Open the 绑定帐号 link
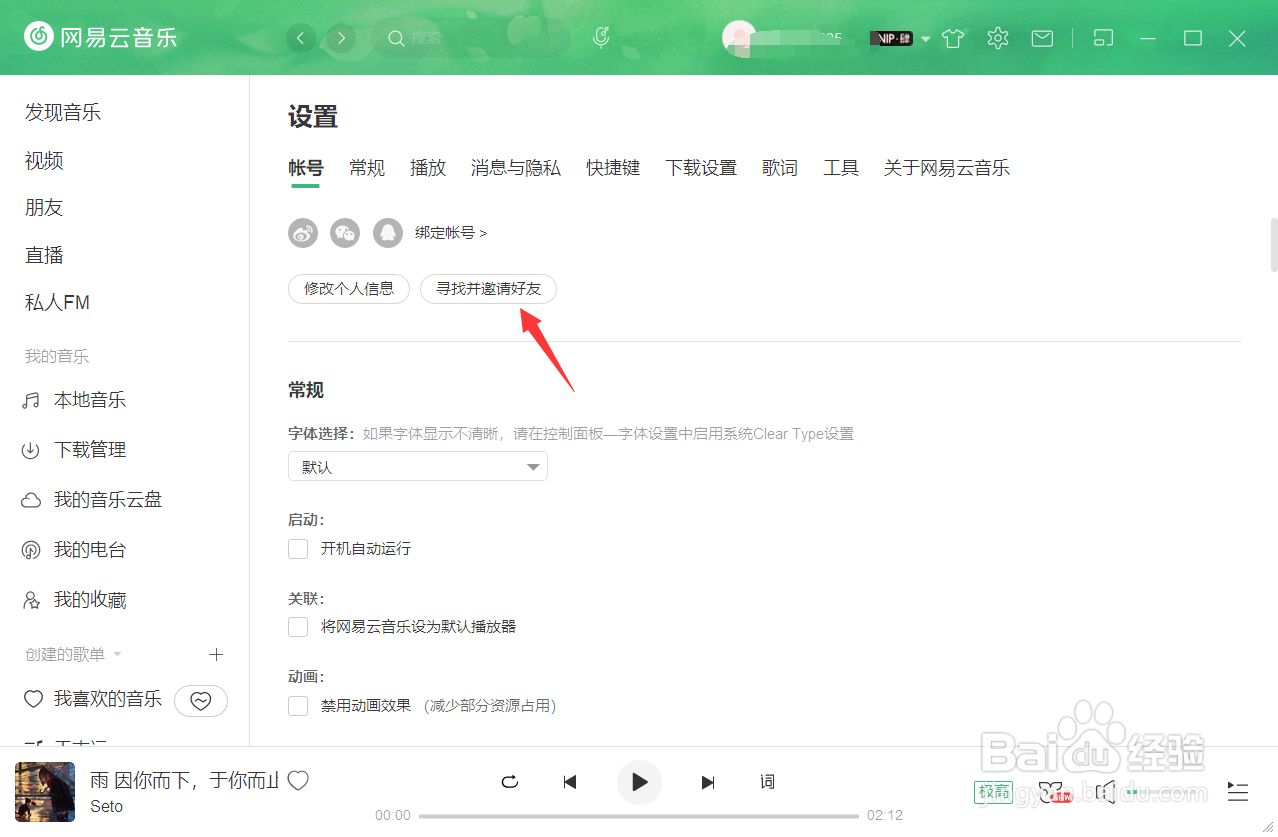The image size is (1278, 837). point(451,233)
